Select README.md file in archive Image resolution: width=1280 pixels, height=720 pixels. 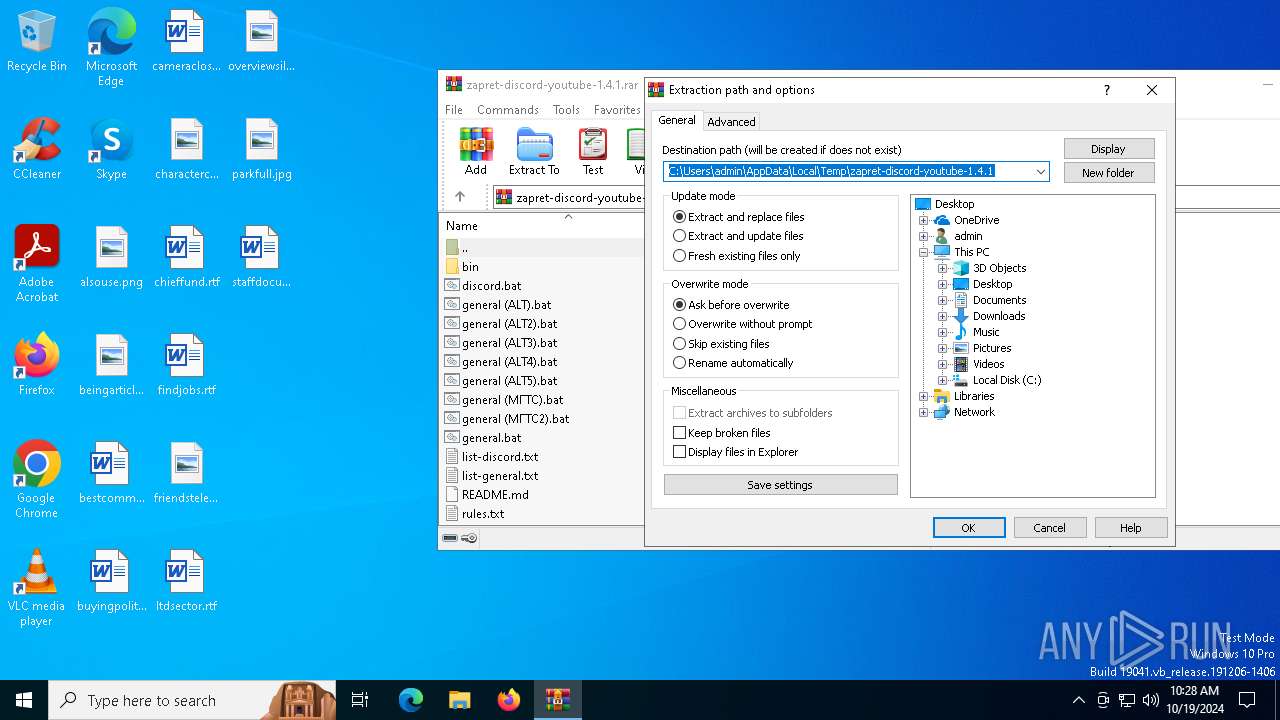point(495,494)
